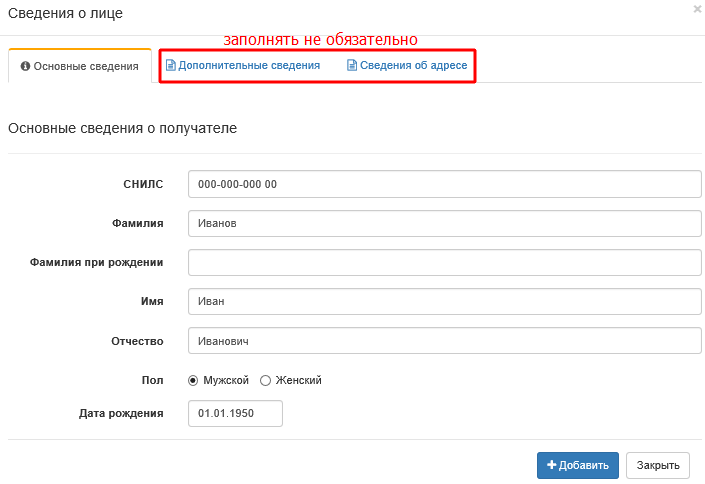Switch to the Основные сведения tab
The width and height of the screenshot is (705, 484).
(80, 67)
